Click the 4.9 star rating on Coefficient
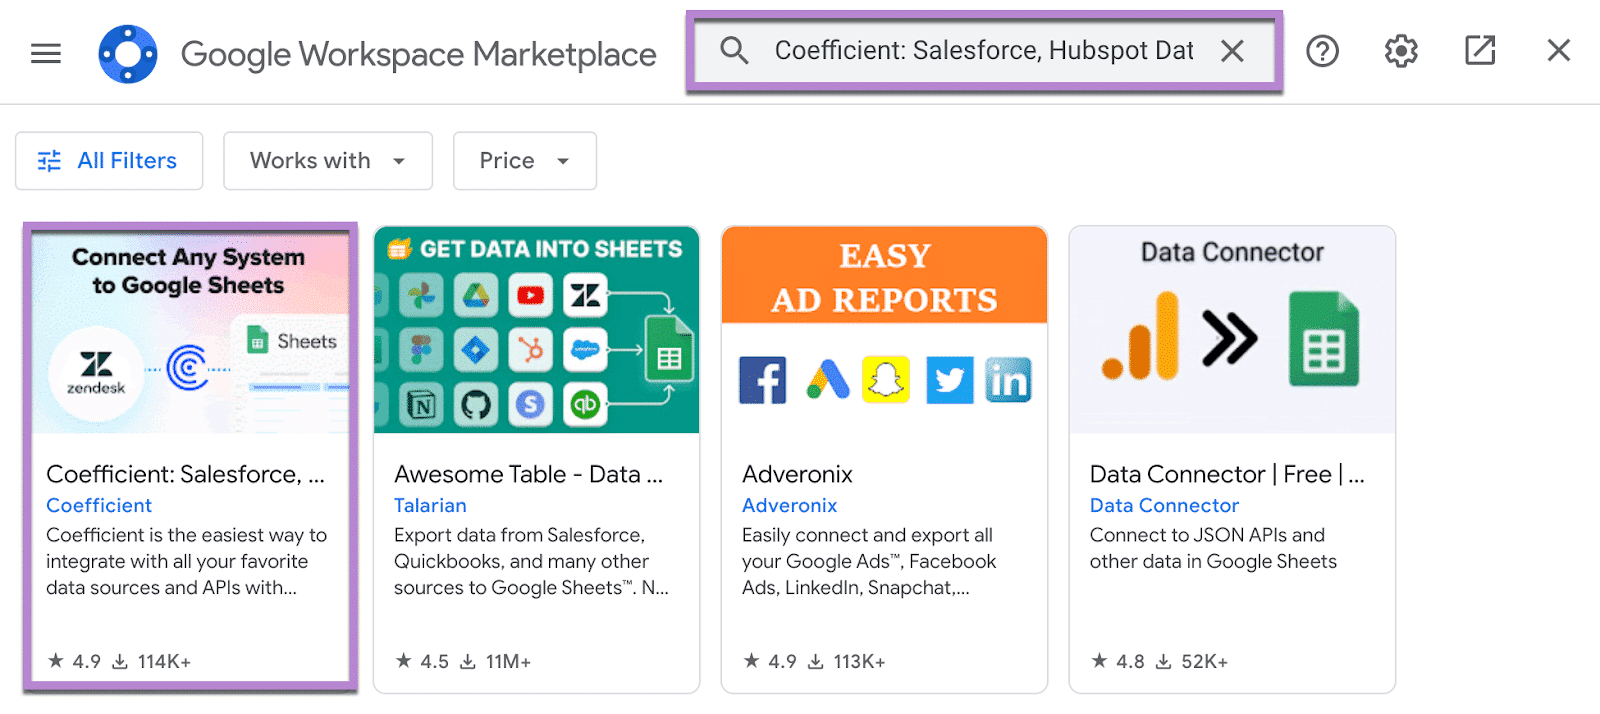The height and width of the screenshot is (714, 1600). [x=75, y=661]
